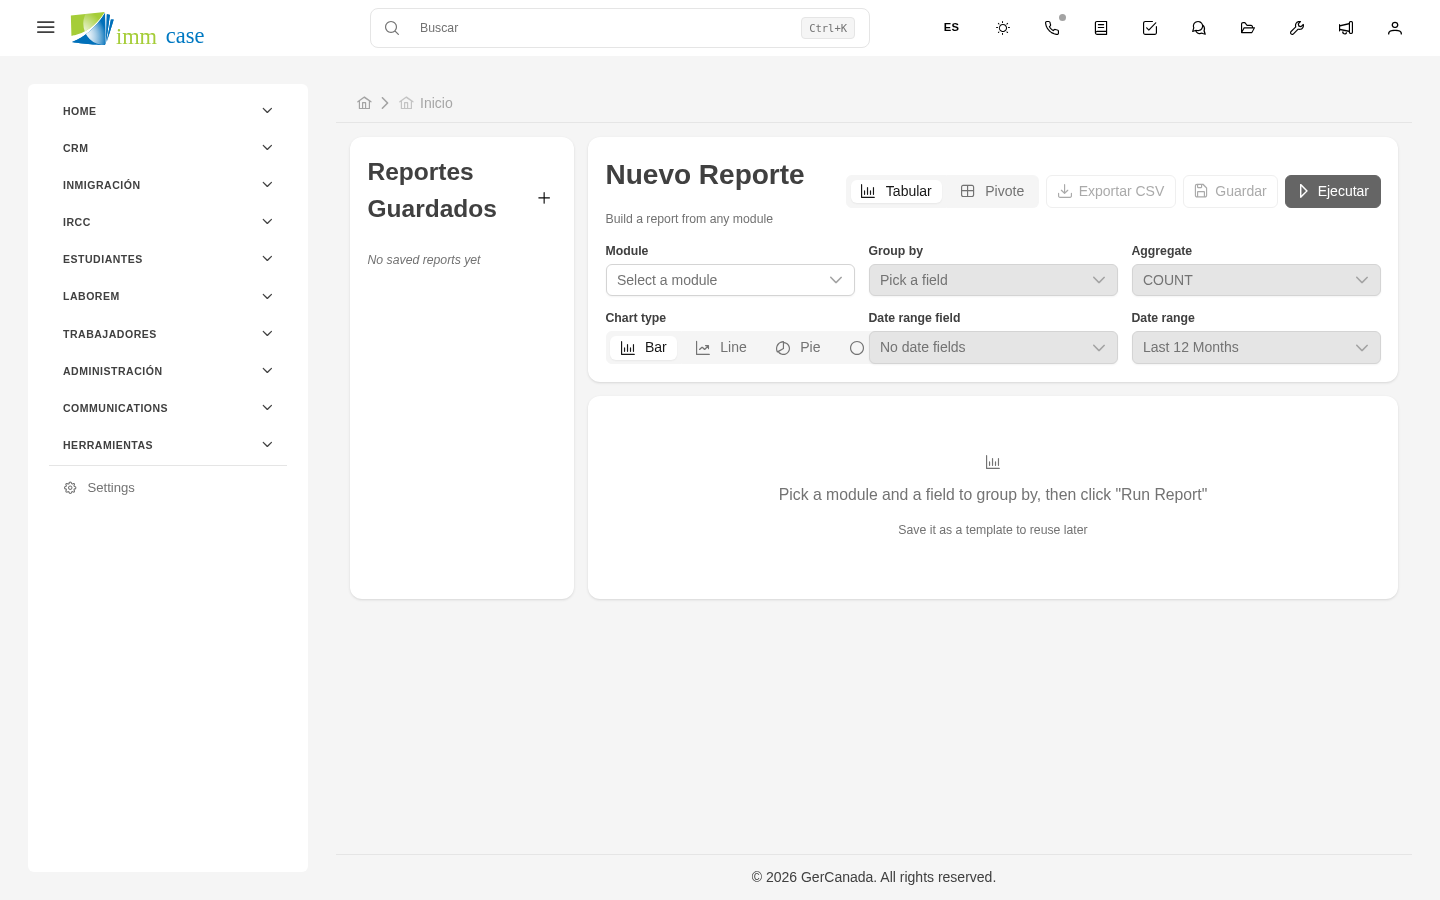The width and height of the screenshot is (1440, 900).
Task: Click the Nuevo Reporte heading
Action: 705,174
